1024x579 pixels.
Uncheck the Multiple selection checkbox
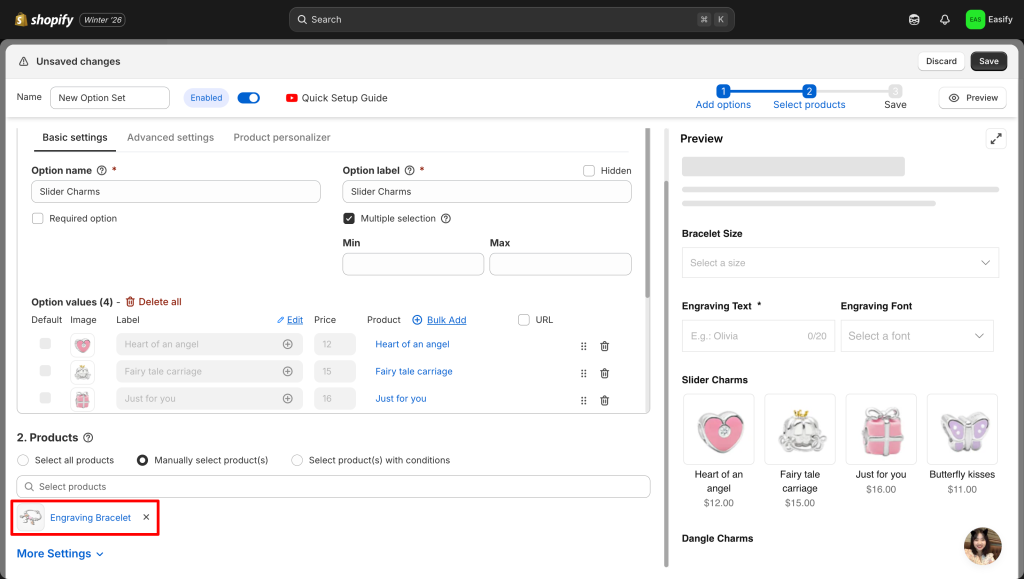pyautogui.click(x=349, y=219)
